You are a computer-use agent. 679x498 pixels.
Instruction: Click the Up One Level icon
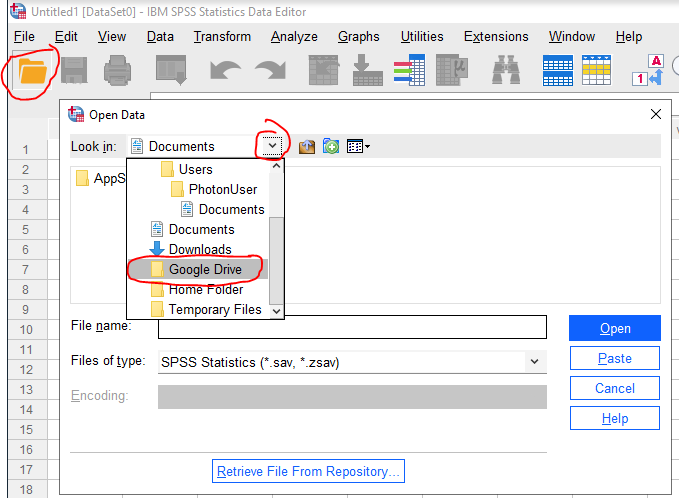pyautogui.click(x=307, y=147)
